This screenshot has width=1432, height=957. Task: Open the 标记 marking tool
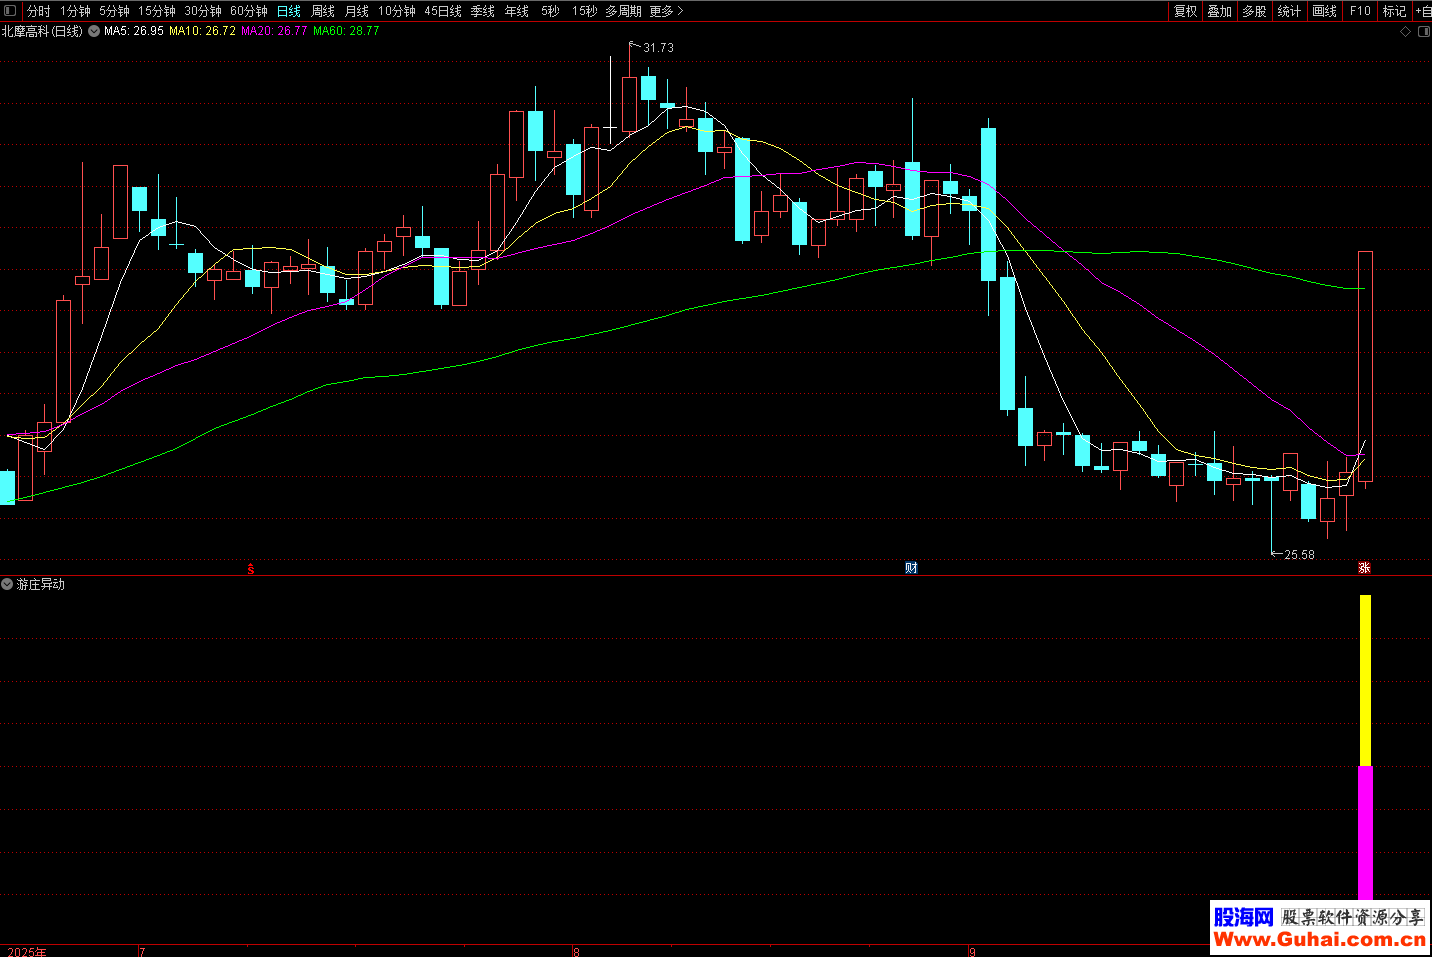[x=1394, y=11]
